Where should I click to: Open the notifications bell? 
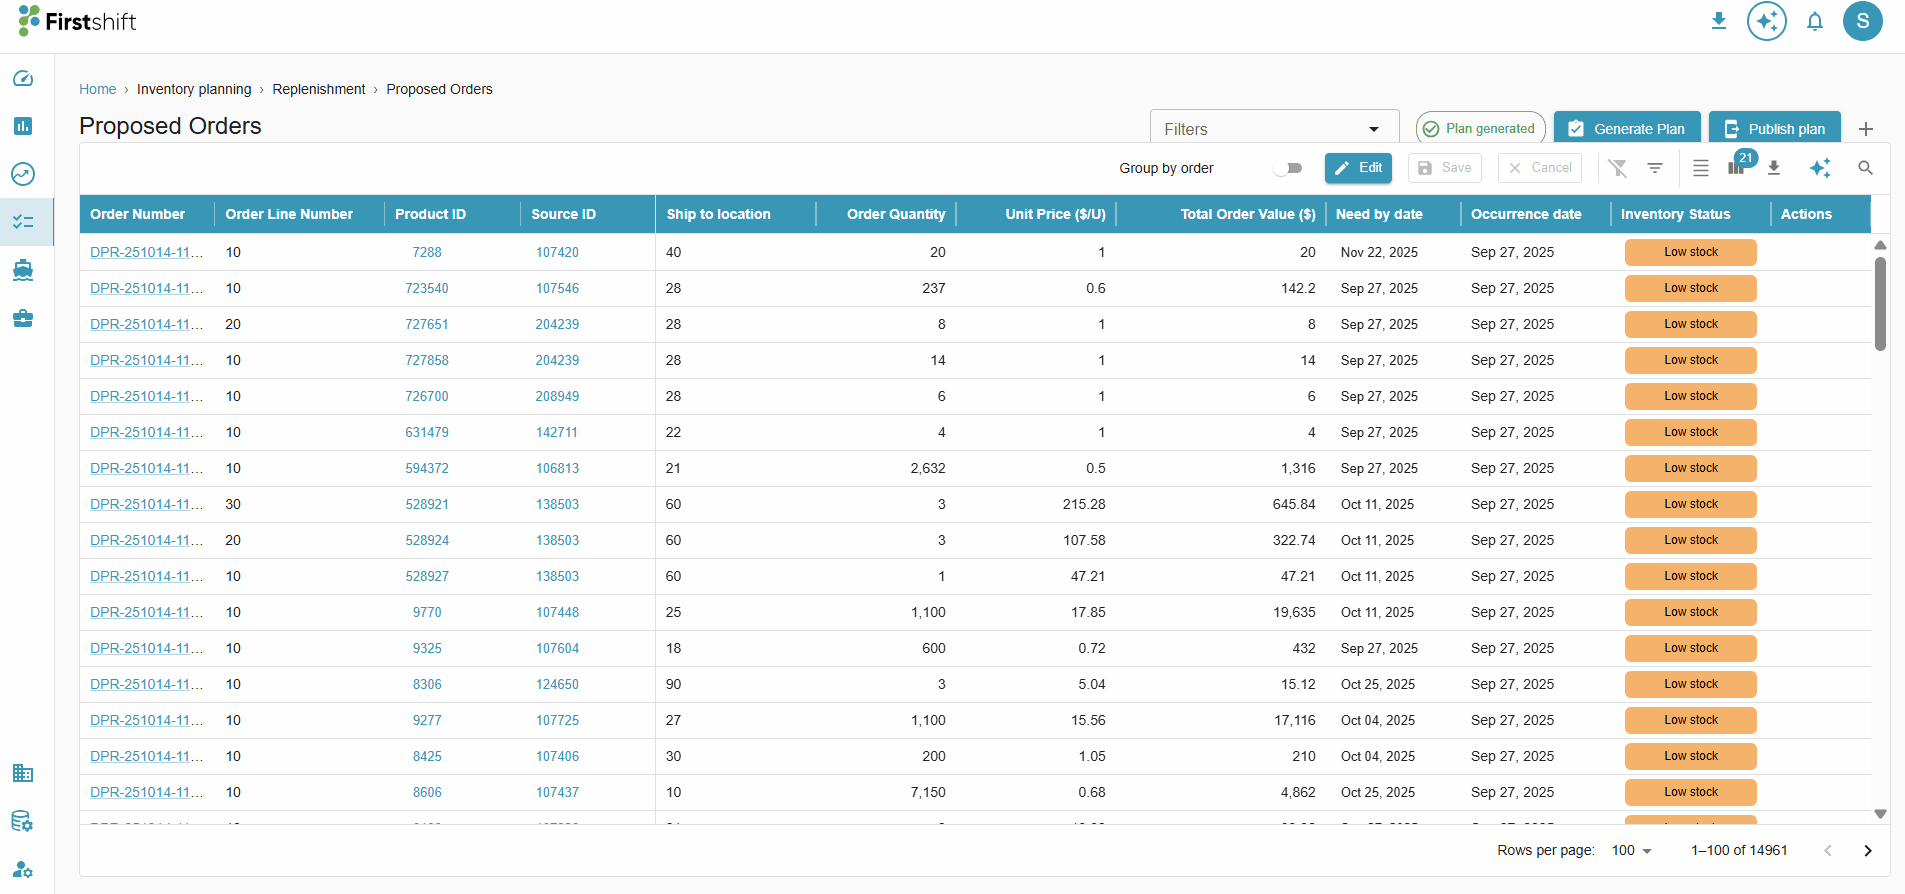pos(1815,21)
